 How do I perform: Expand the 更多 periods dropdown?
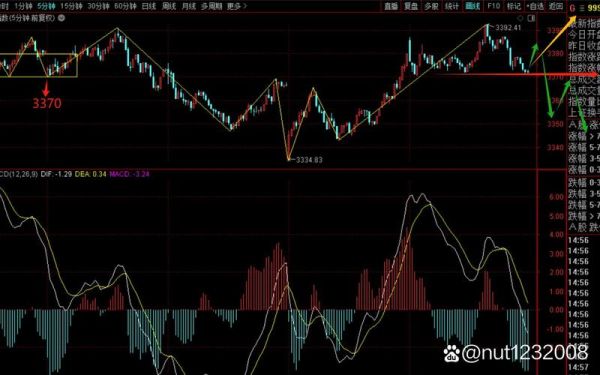(x=237, y=6)
